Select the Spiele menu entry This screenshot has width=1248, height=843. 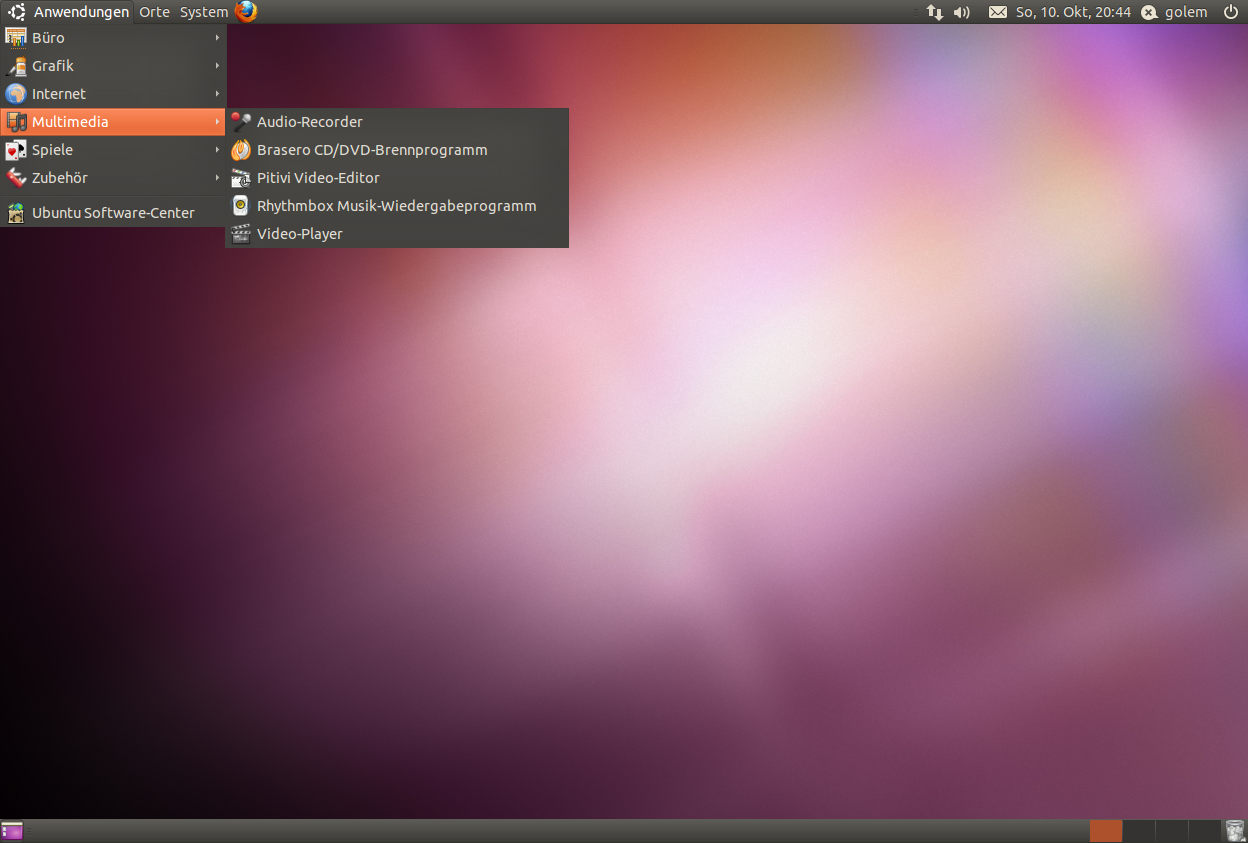[113, 150]
